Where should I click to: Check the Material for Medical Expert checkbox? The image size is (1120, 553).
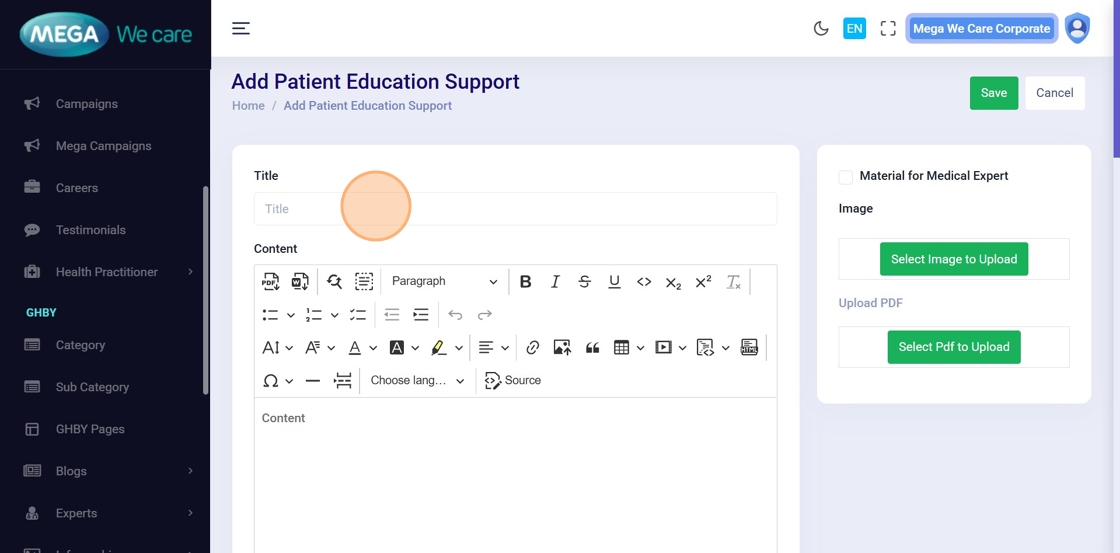846,177
